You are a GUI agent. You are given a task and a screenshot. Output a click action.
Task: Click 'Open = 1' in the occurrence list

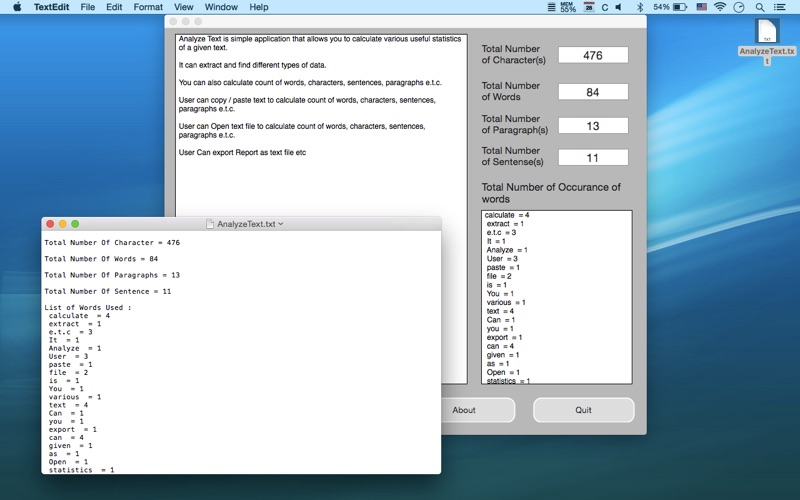coord(503,372)
